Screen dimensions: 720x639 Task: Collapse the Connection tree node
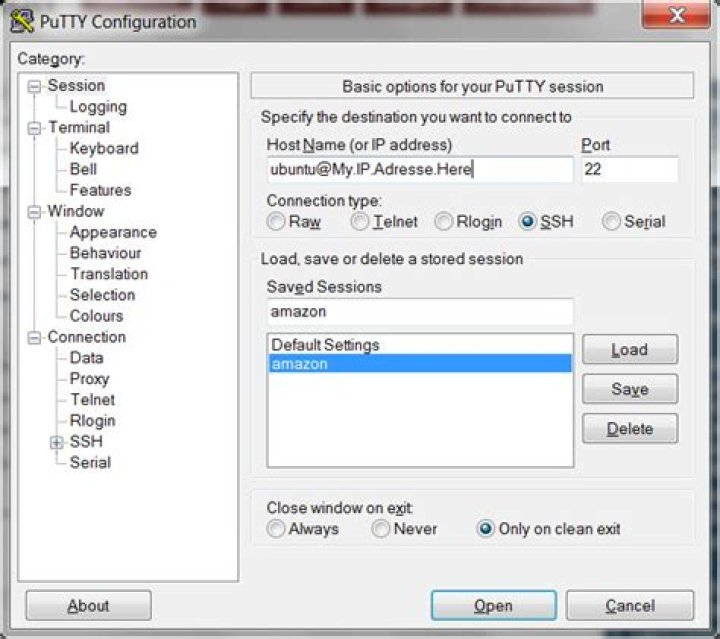[34, 338]
